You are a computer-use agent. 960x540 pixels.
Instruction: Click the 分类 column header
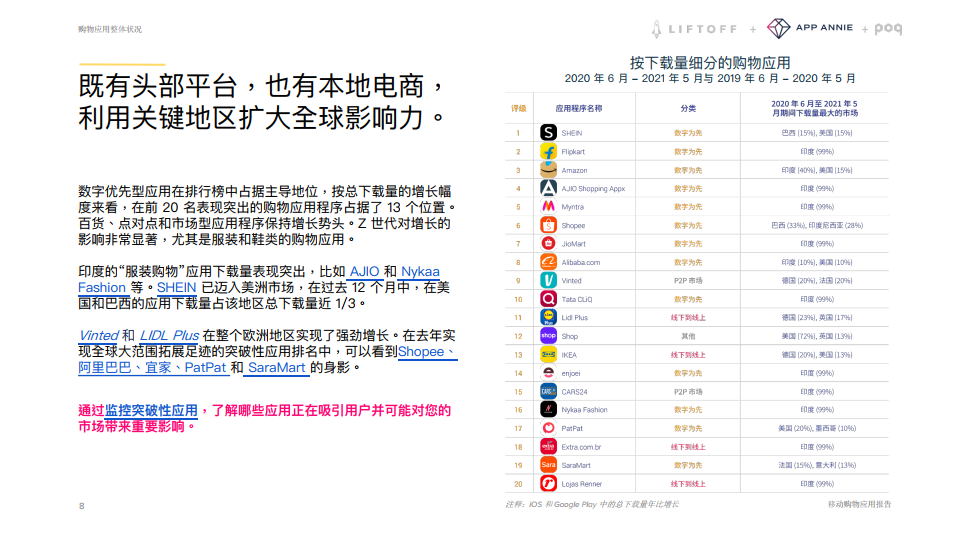coord(688,108)
